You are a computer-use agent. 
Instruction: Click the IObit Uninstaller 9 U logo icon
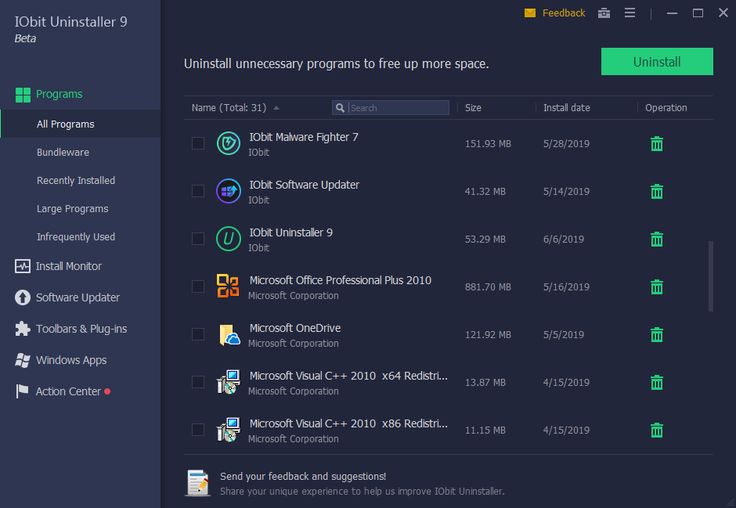(229, 239)
